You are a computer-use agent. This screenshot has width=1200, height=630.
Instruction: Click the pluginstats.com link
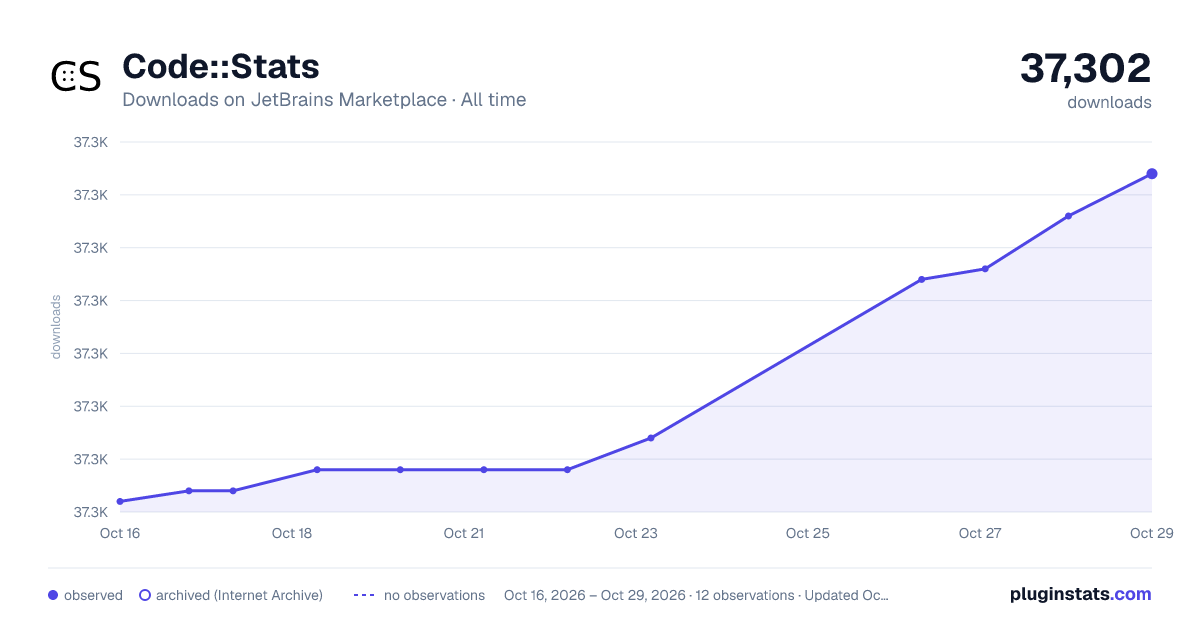[x=1081, y=594]
